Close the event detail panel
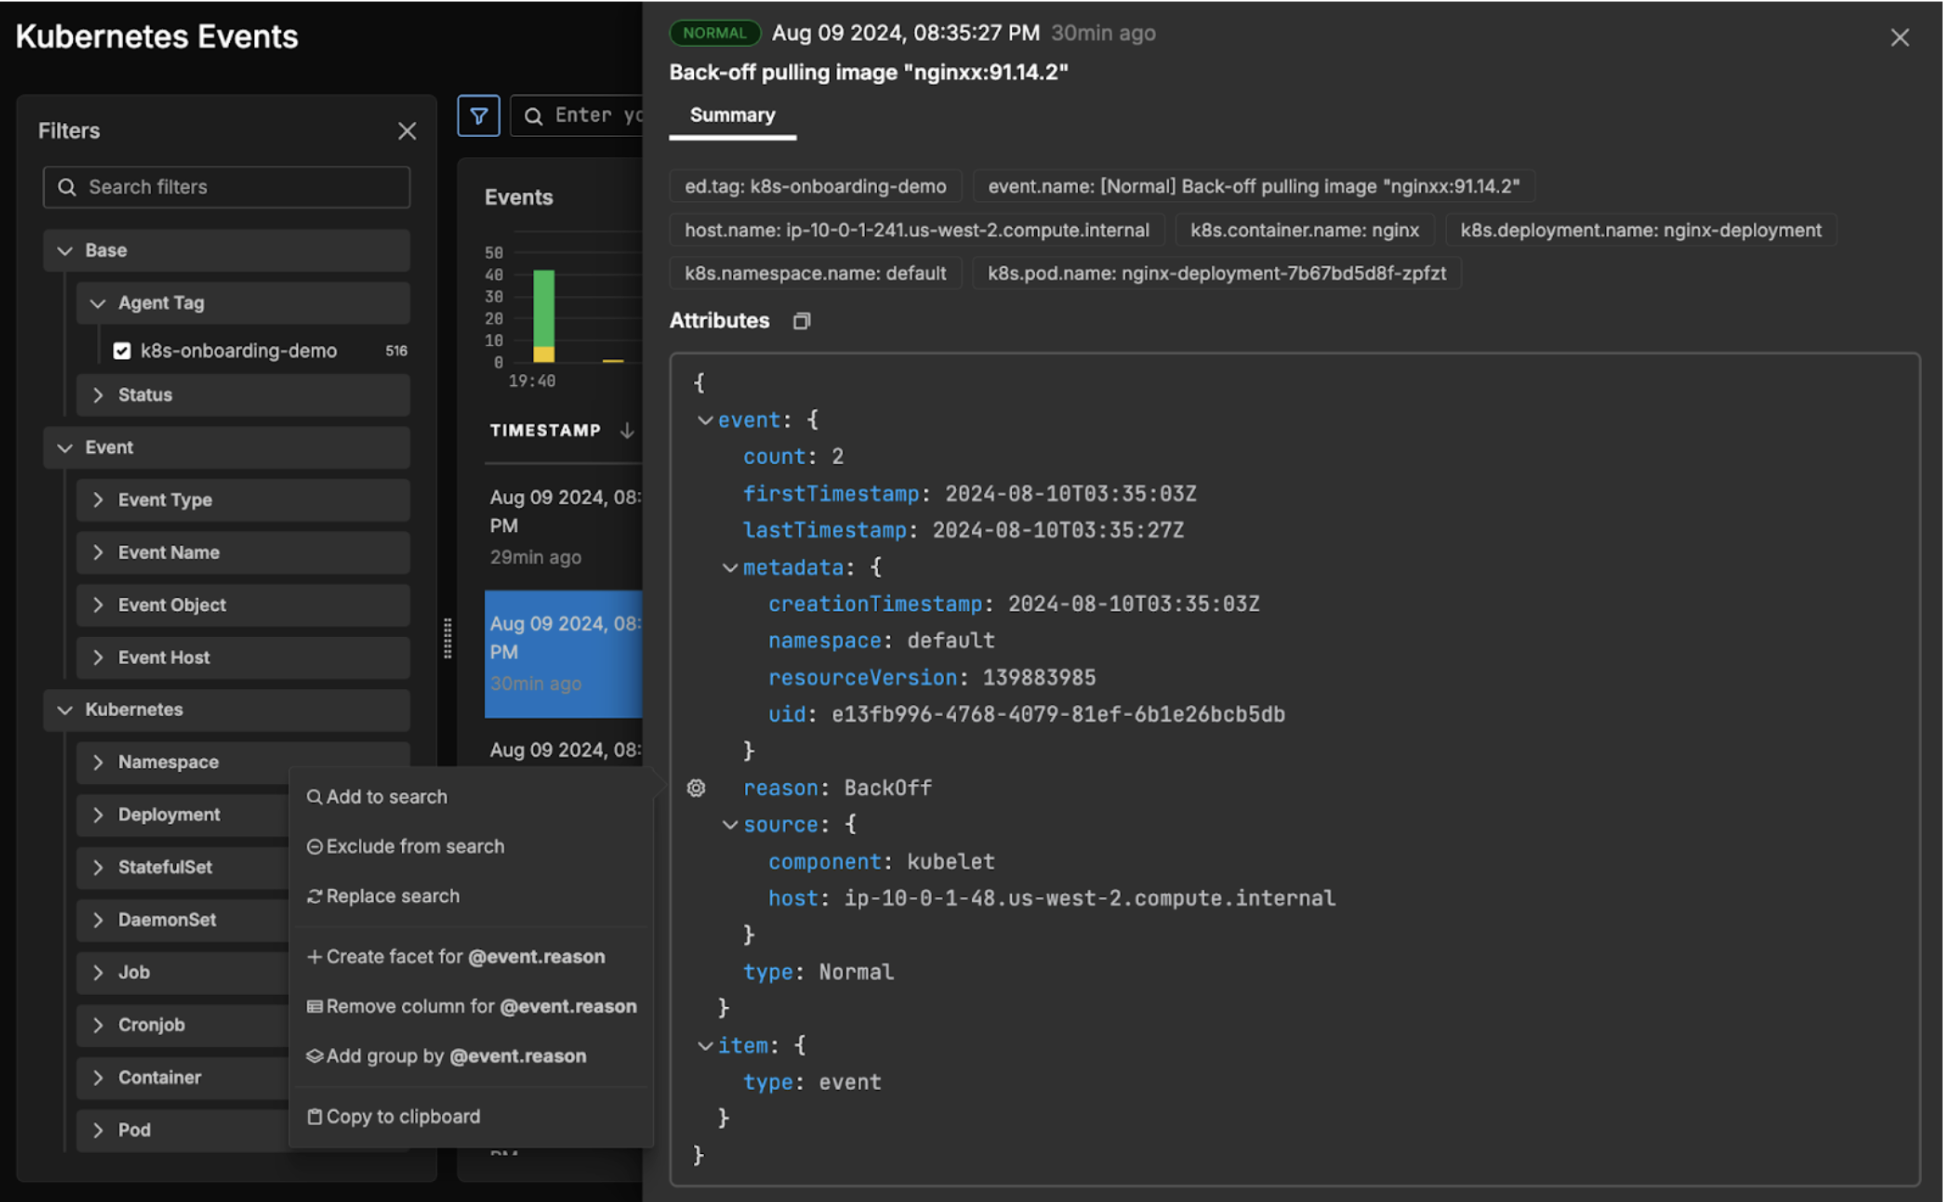 [x=1899, y=38]
